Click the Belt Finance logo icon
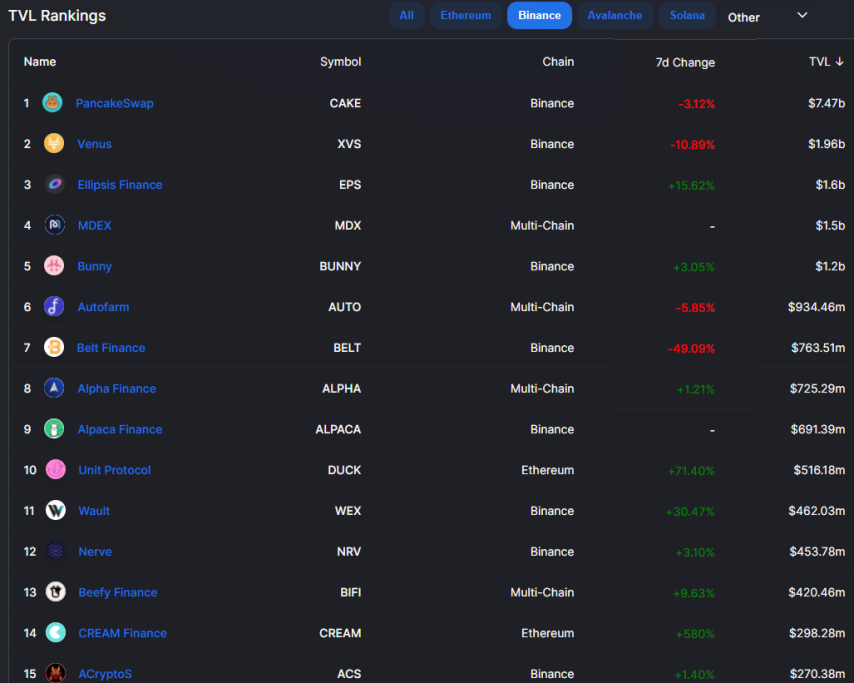854x683 pixels. click(x=54, y=347)
